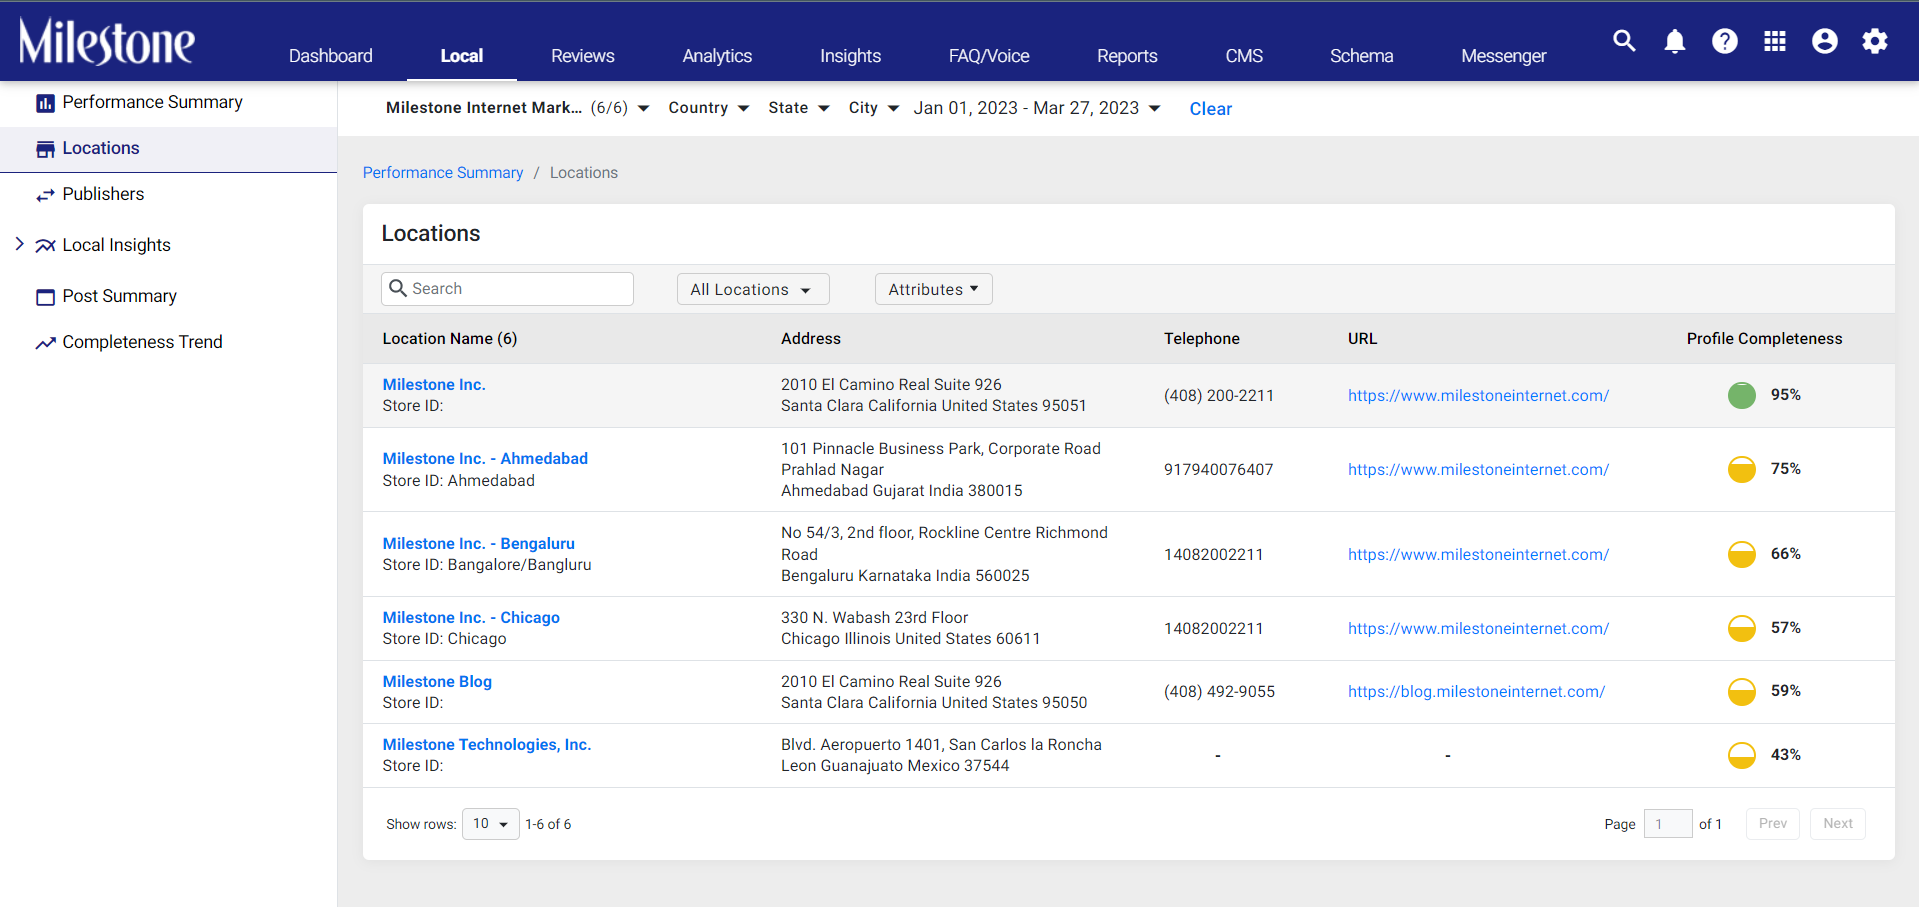Follow the Performance Summary breadcrumb link
Image resolution: width=1919 pixels, height=907 pixels.
point(443,173)
